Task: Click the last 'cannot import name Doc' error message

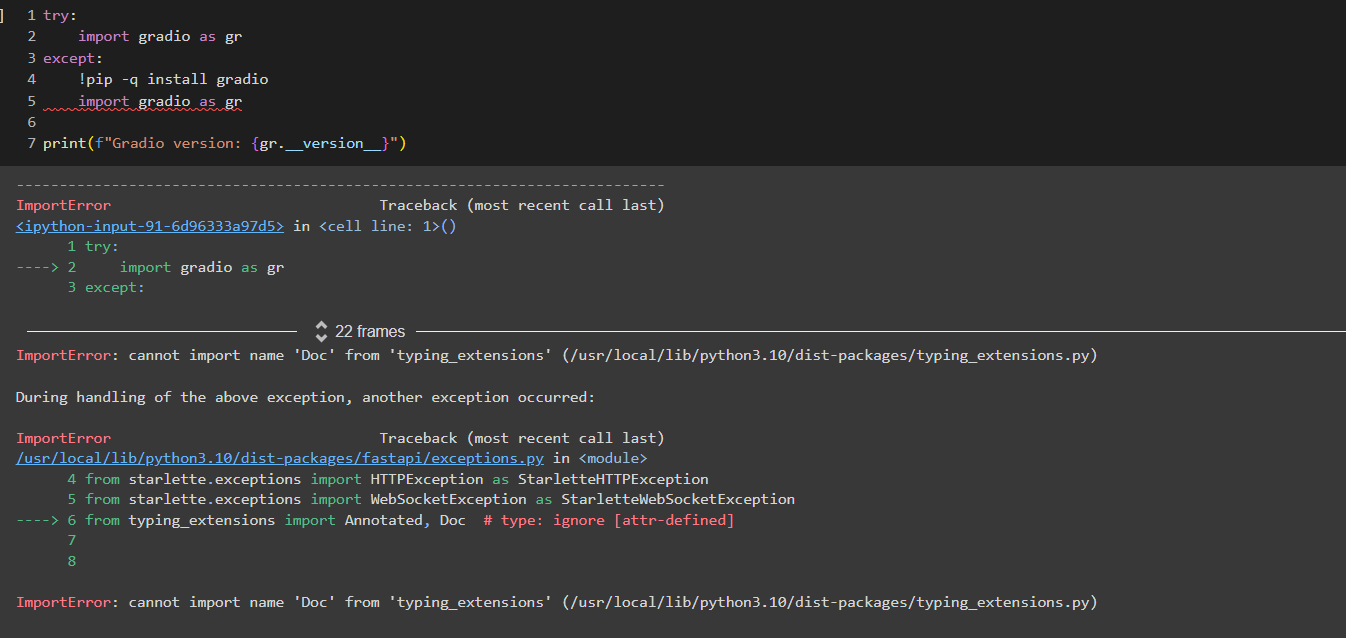Action: click(x=556, y=602)
